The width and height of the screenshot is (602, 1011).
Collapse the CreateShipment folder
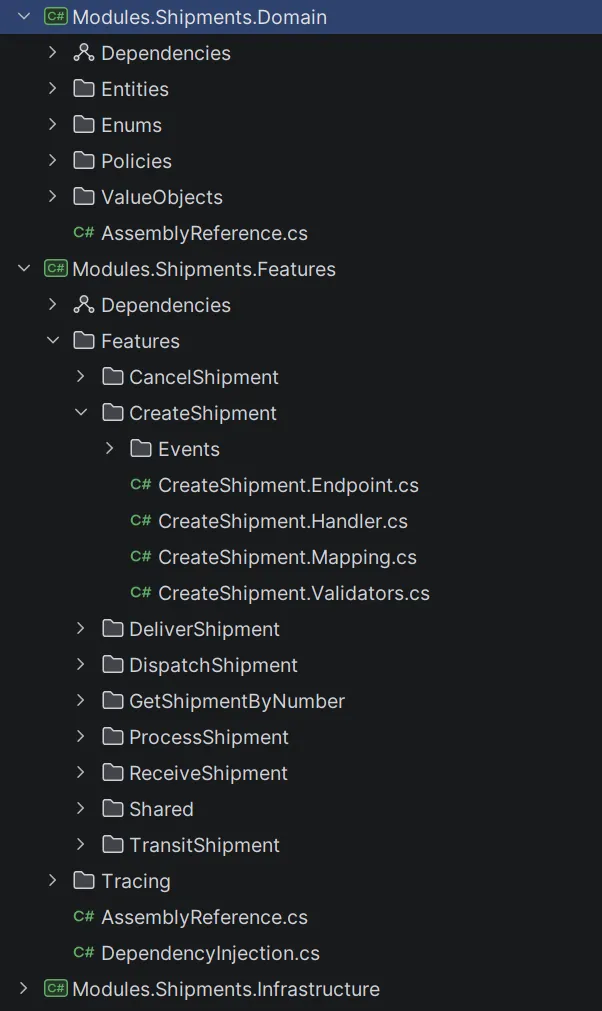(81, 413)
